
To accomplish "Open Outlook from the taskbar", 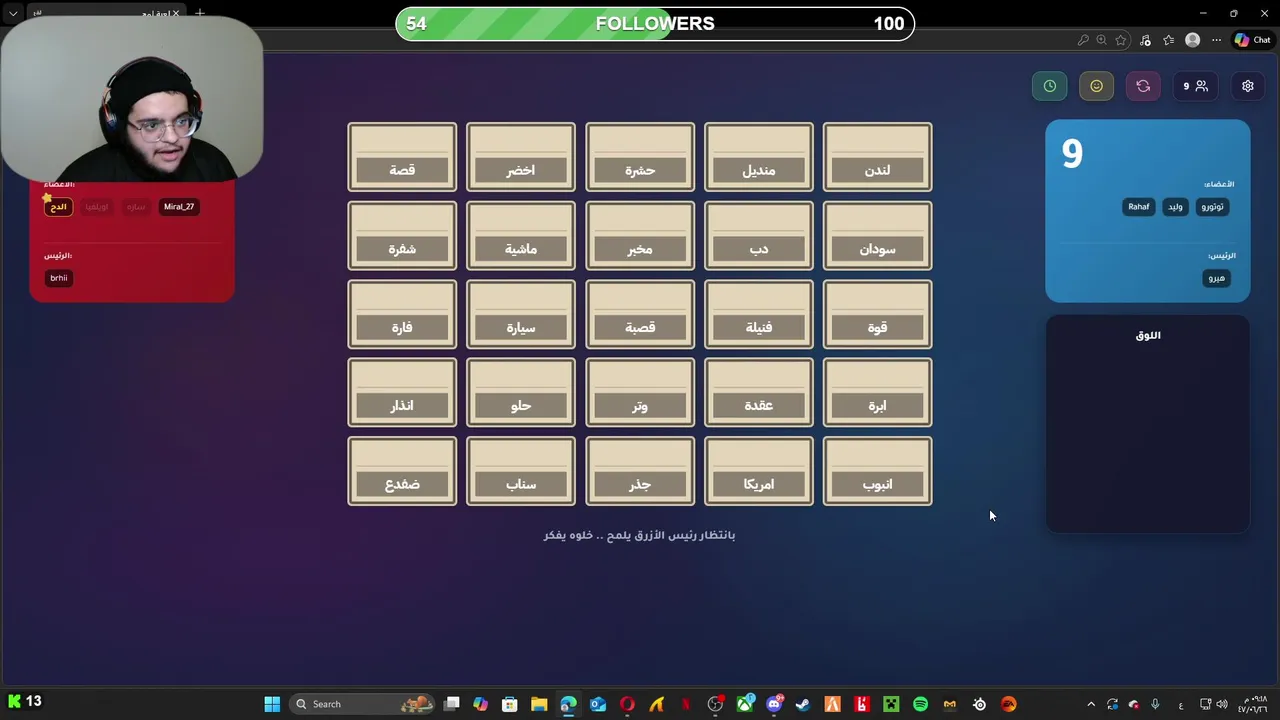I will click(x=598, y=704).
